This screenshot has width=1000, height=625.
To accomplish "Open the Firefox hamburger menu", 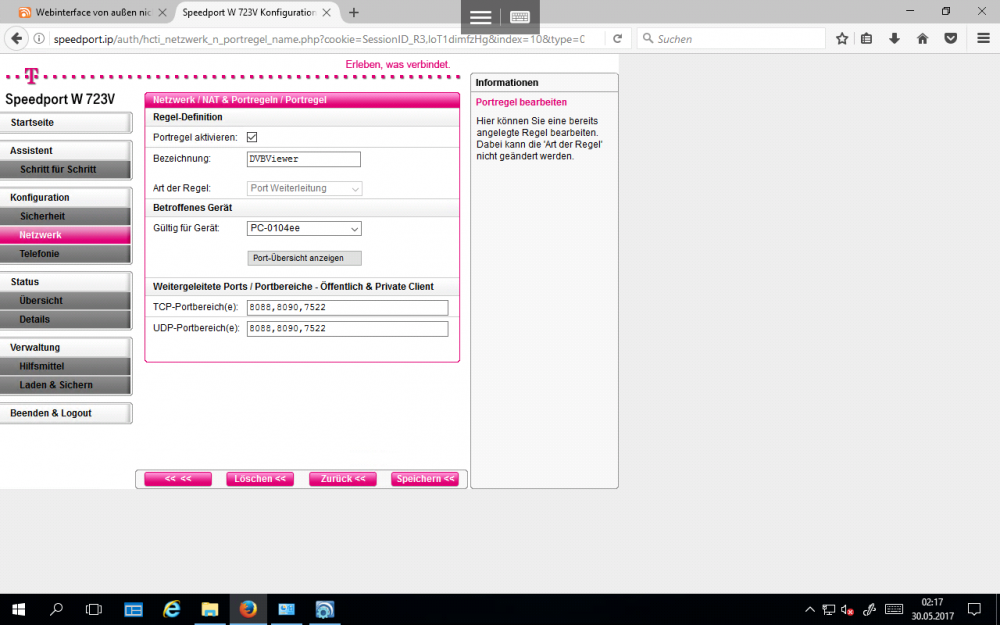I will point(983,39).
